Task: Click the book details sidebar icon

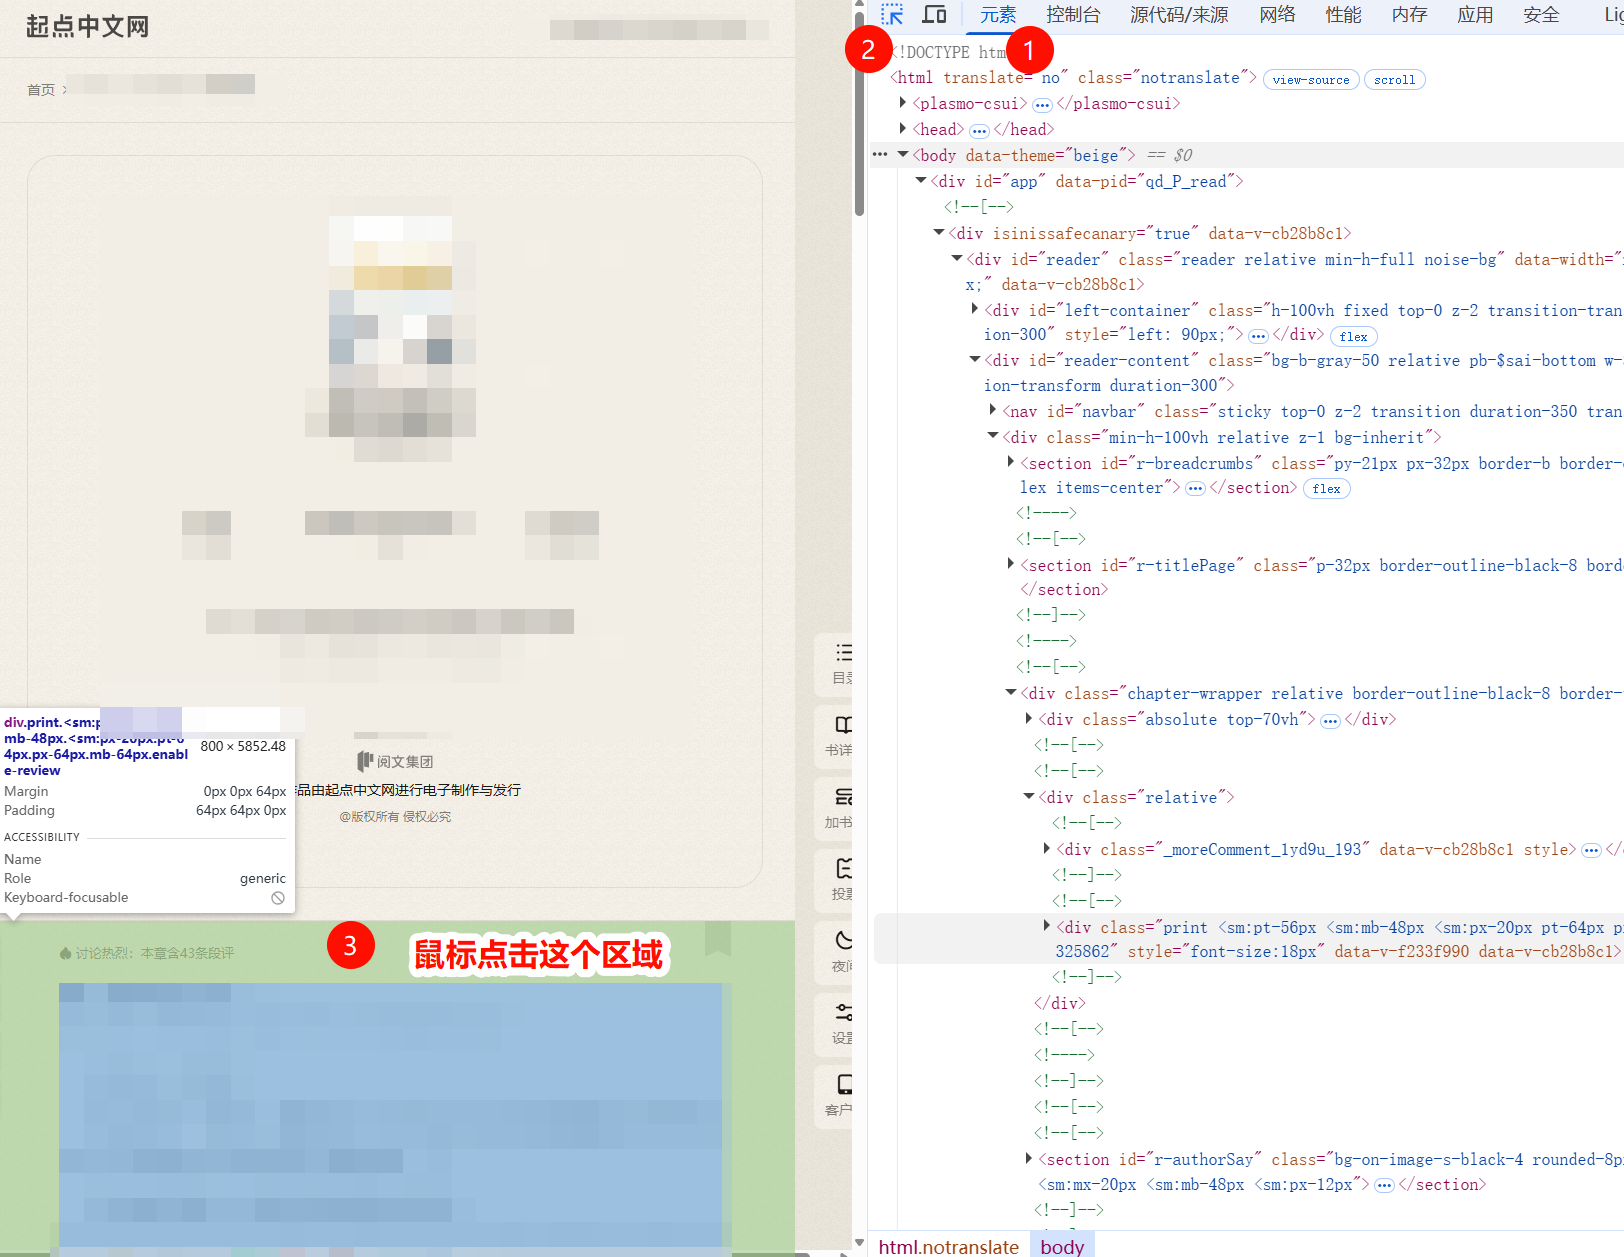Action: coord(843,726)
